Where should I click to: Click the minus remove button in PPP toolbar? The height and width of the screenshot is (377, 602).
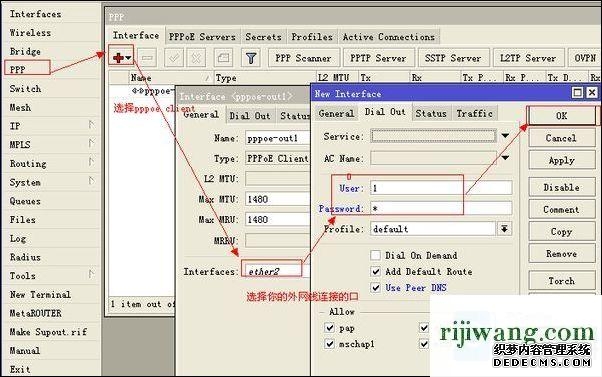tap(147, 58)
